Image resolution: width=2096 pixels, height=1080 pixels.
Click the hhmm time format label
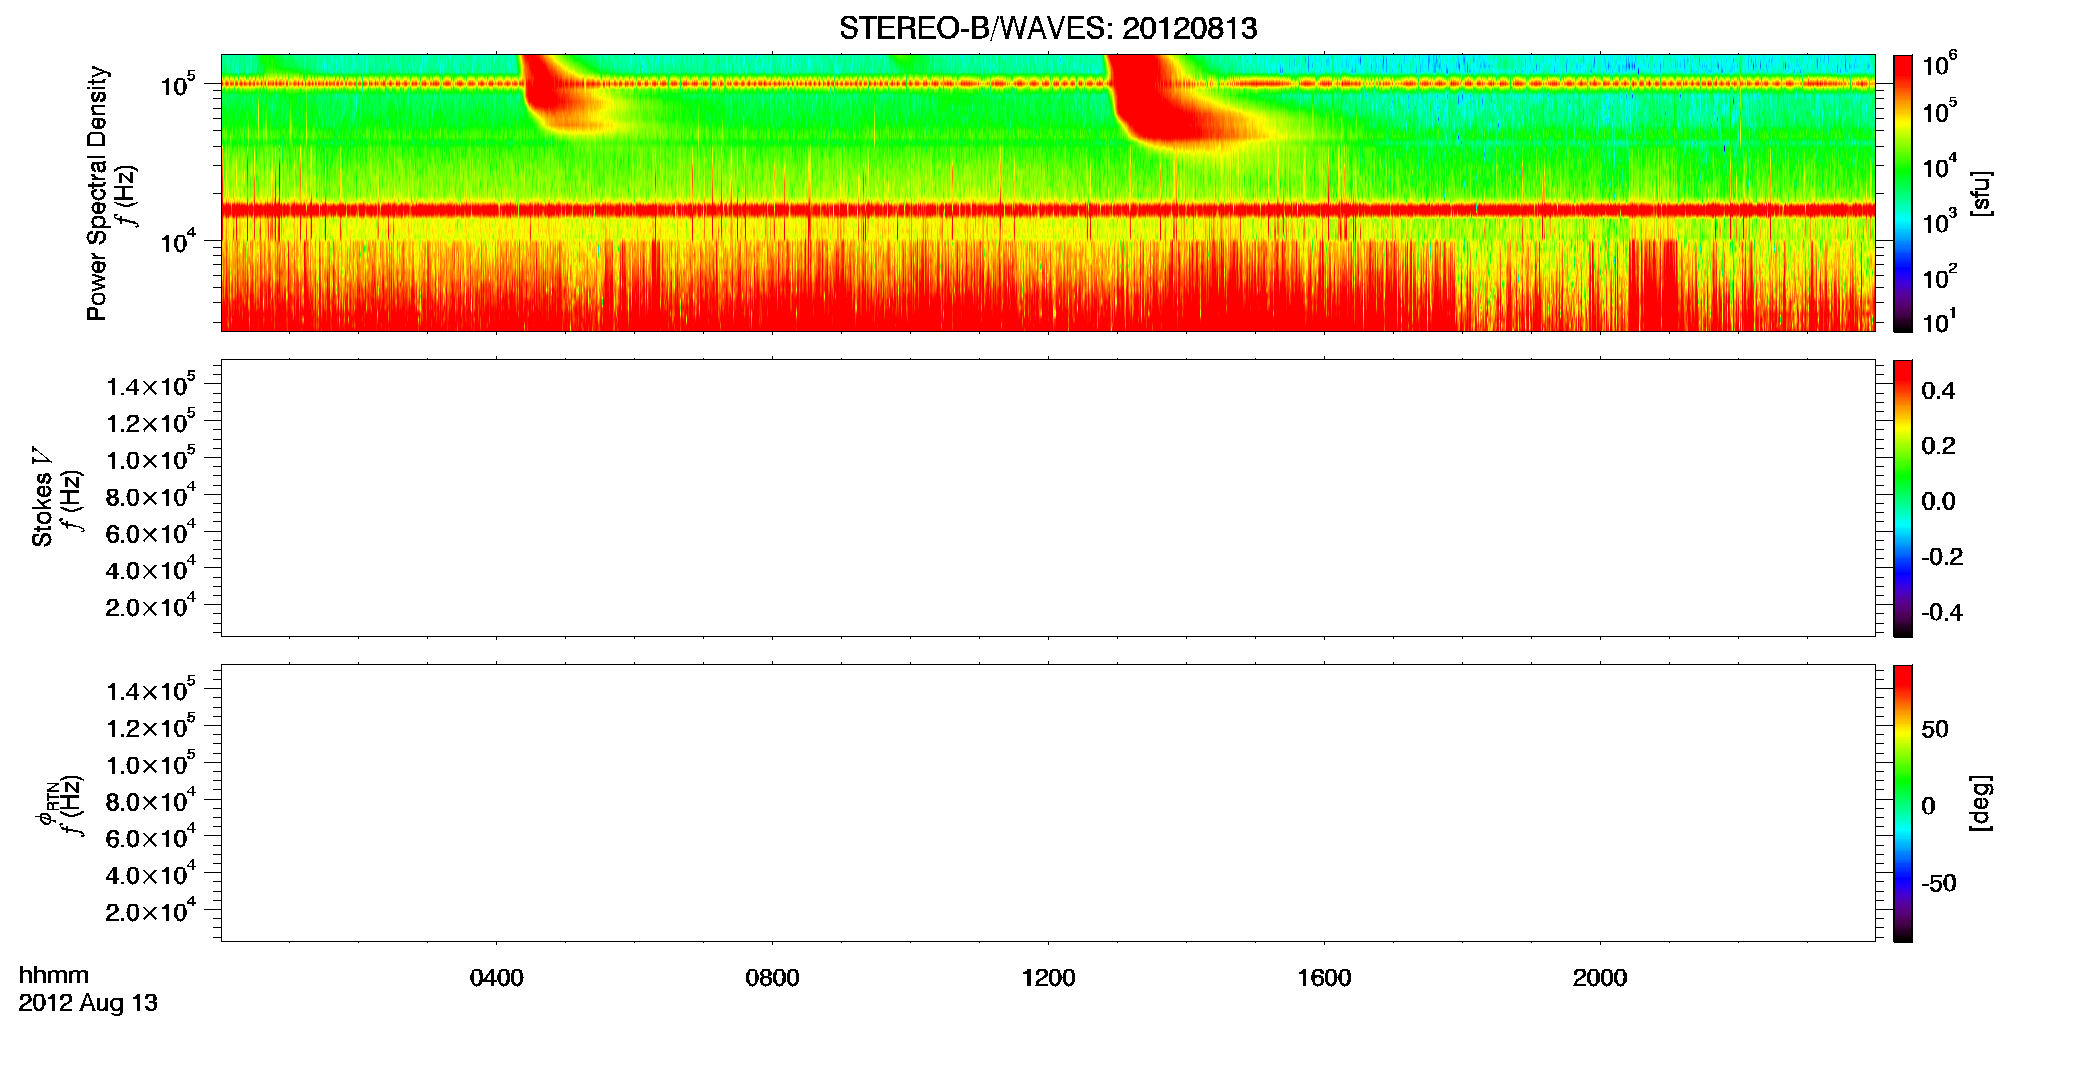point(54,975)
